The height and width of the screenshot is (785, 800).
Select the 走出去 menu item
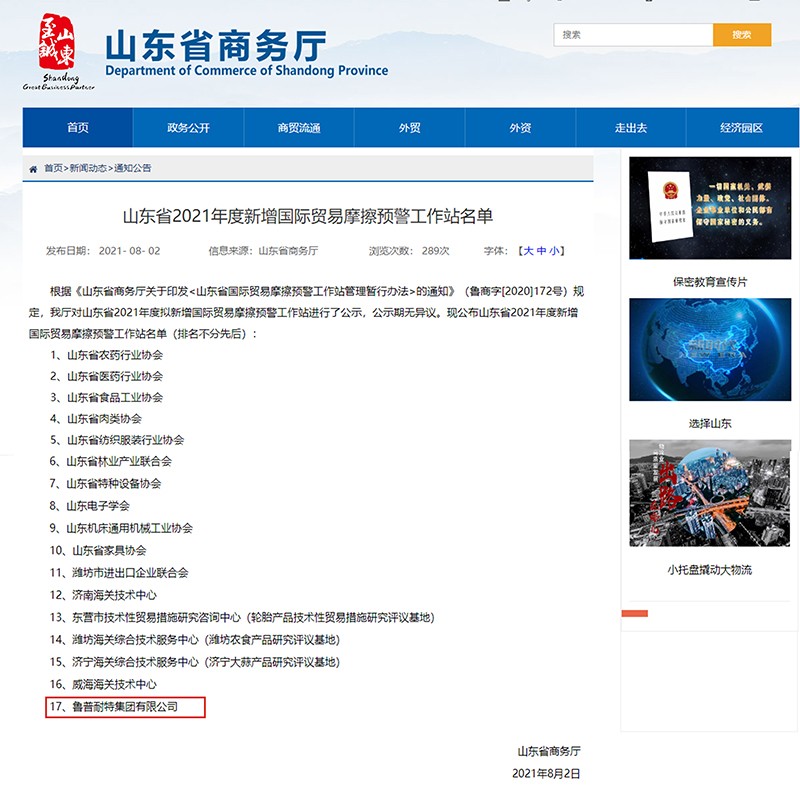tap(630, 128)
